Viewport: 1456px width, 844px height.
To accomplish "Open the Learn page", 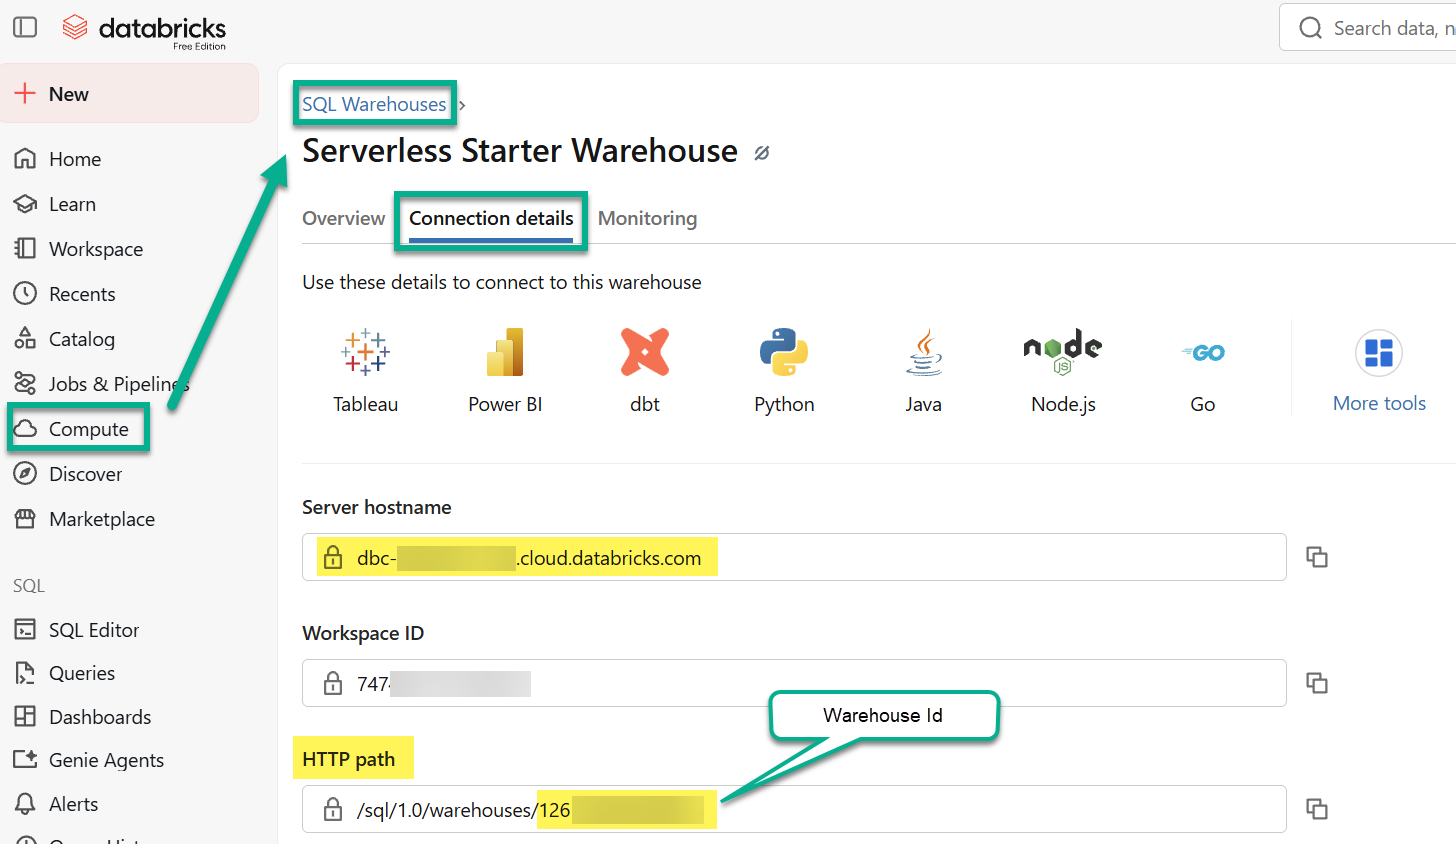I will click(x=73, y=204).
